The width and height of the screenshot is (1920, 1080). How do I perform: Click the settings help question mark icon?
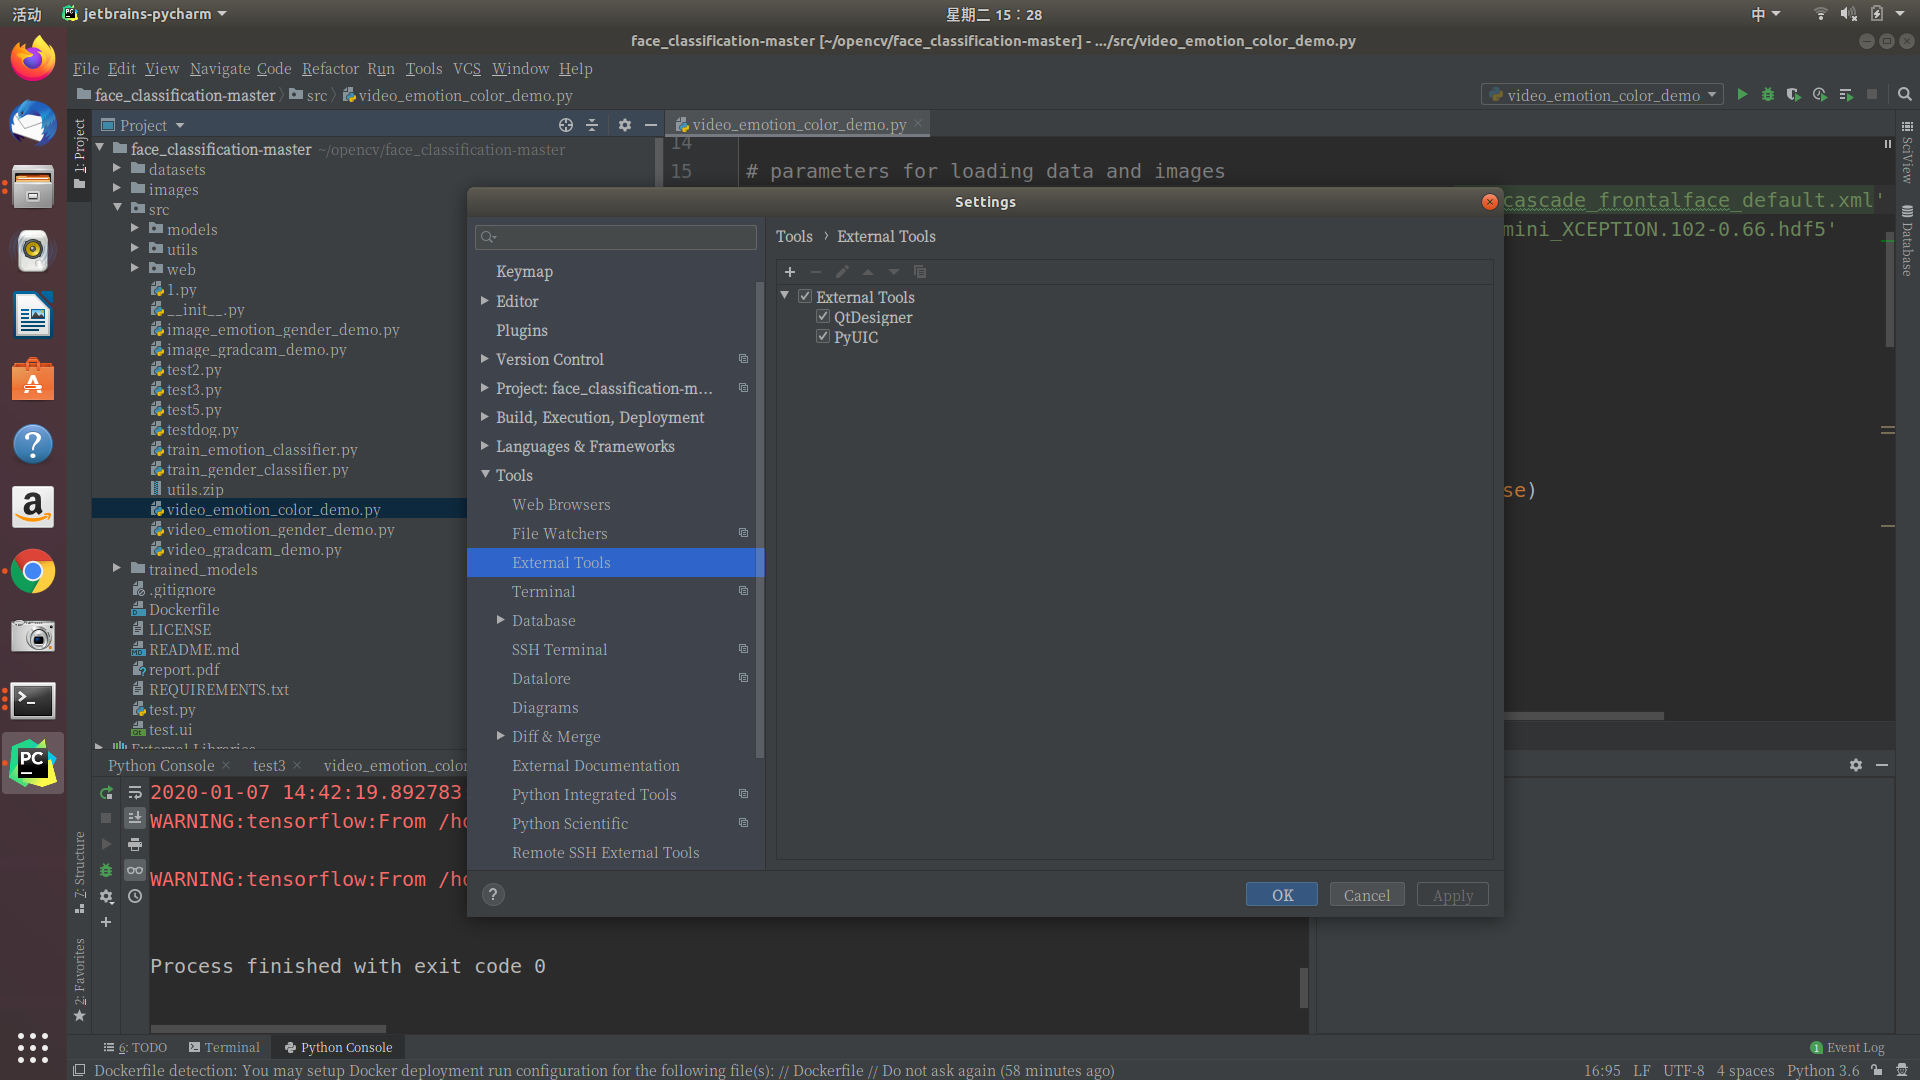[493, 895]
